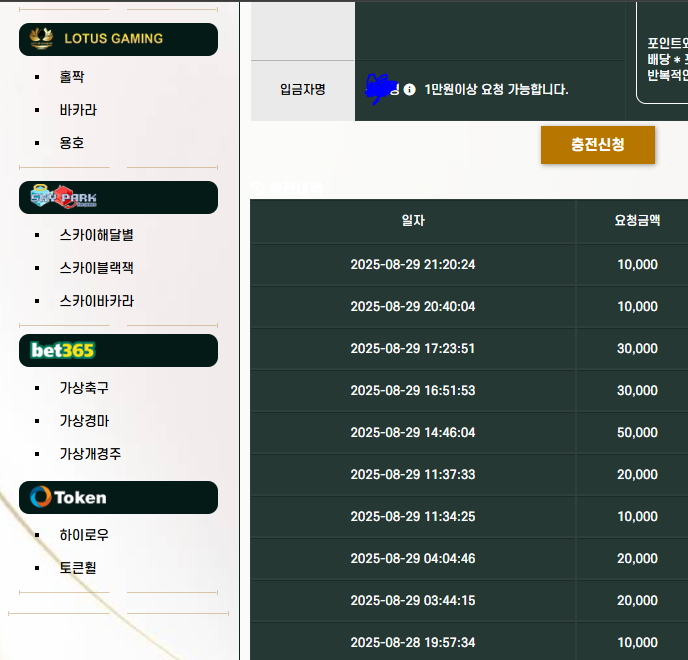688x660 pixels.
Task: Click the 20,000 amount in the 11:37:33 row
Action: coord(638,474)
